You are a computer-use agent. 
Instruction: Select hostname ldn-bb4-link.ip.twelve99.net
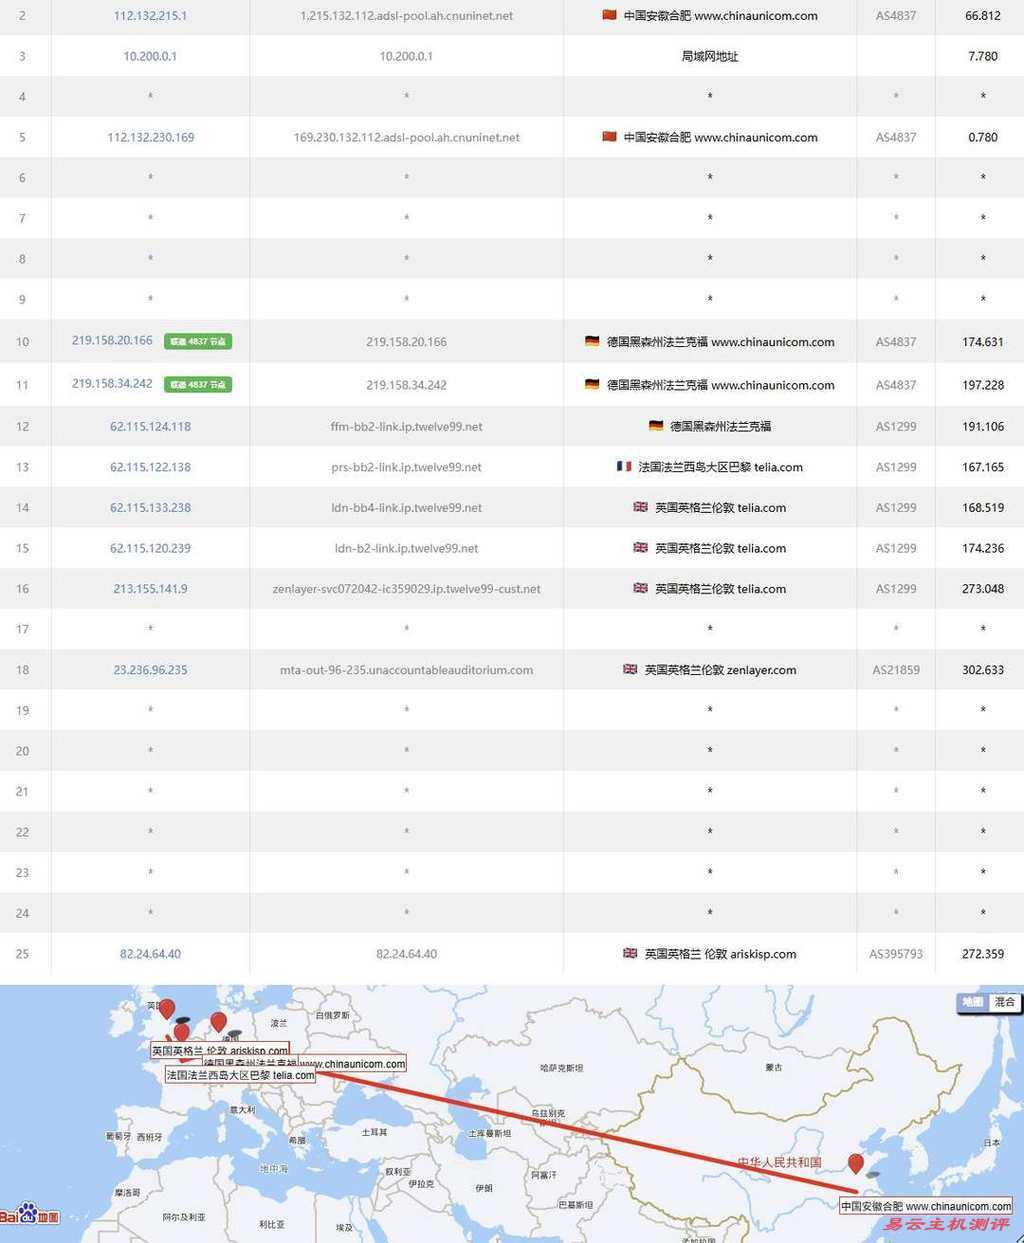pos(406,507)
